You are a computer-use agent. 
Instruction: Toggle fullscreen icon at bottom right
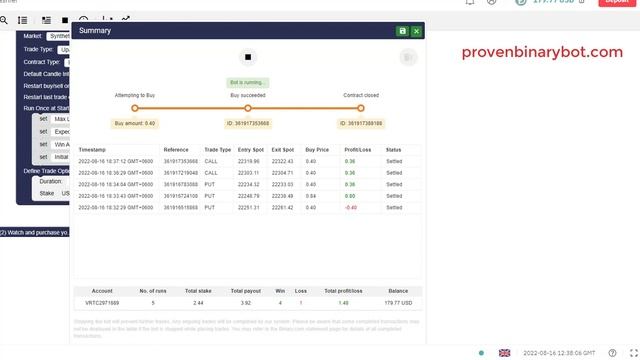point(633,353)
